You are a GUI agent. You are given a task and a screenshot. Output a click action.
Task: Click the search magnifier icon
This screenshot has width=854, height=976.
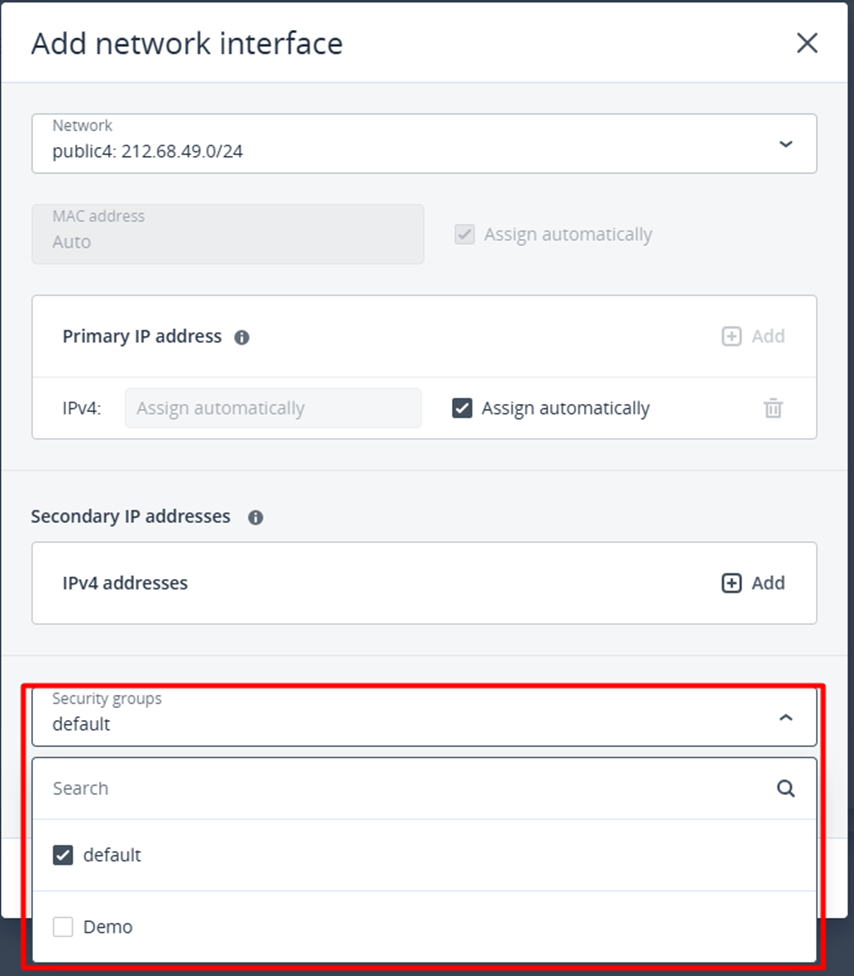tap(786, 788)
